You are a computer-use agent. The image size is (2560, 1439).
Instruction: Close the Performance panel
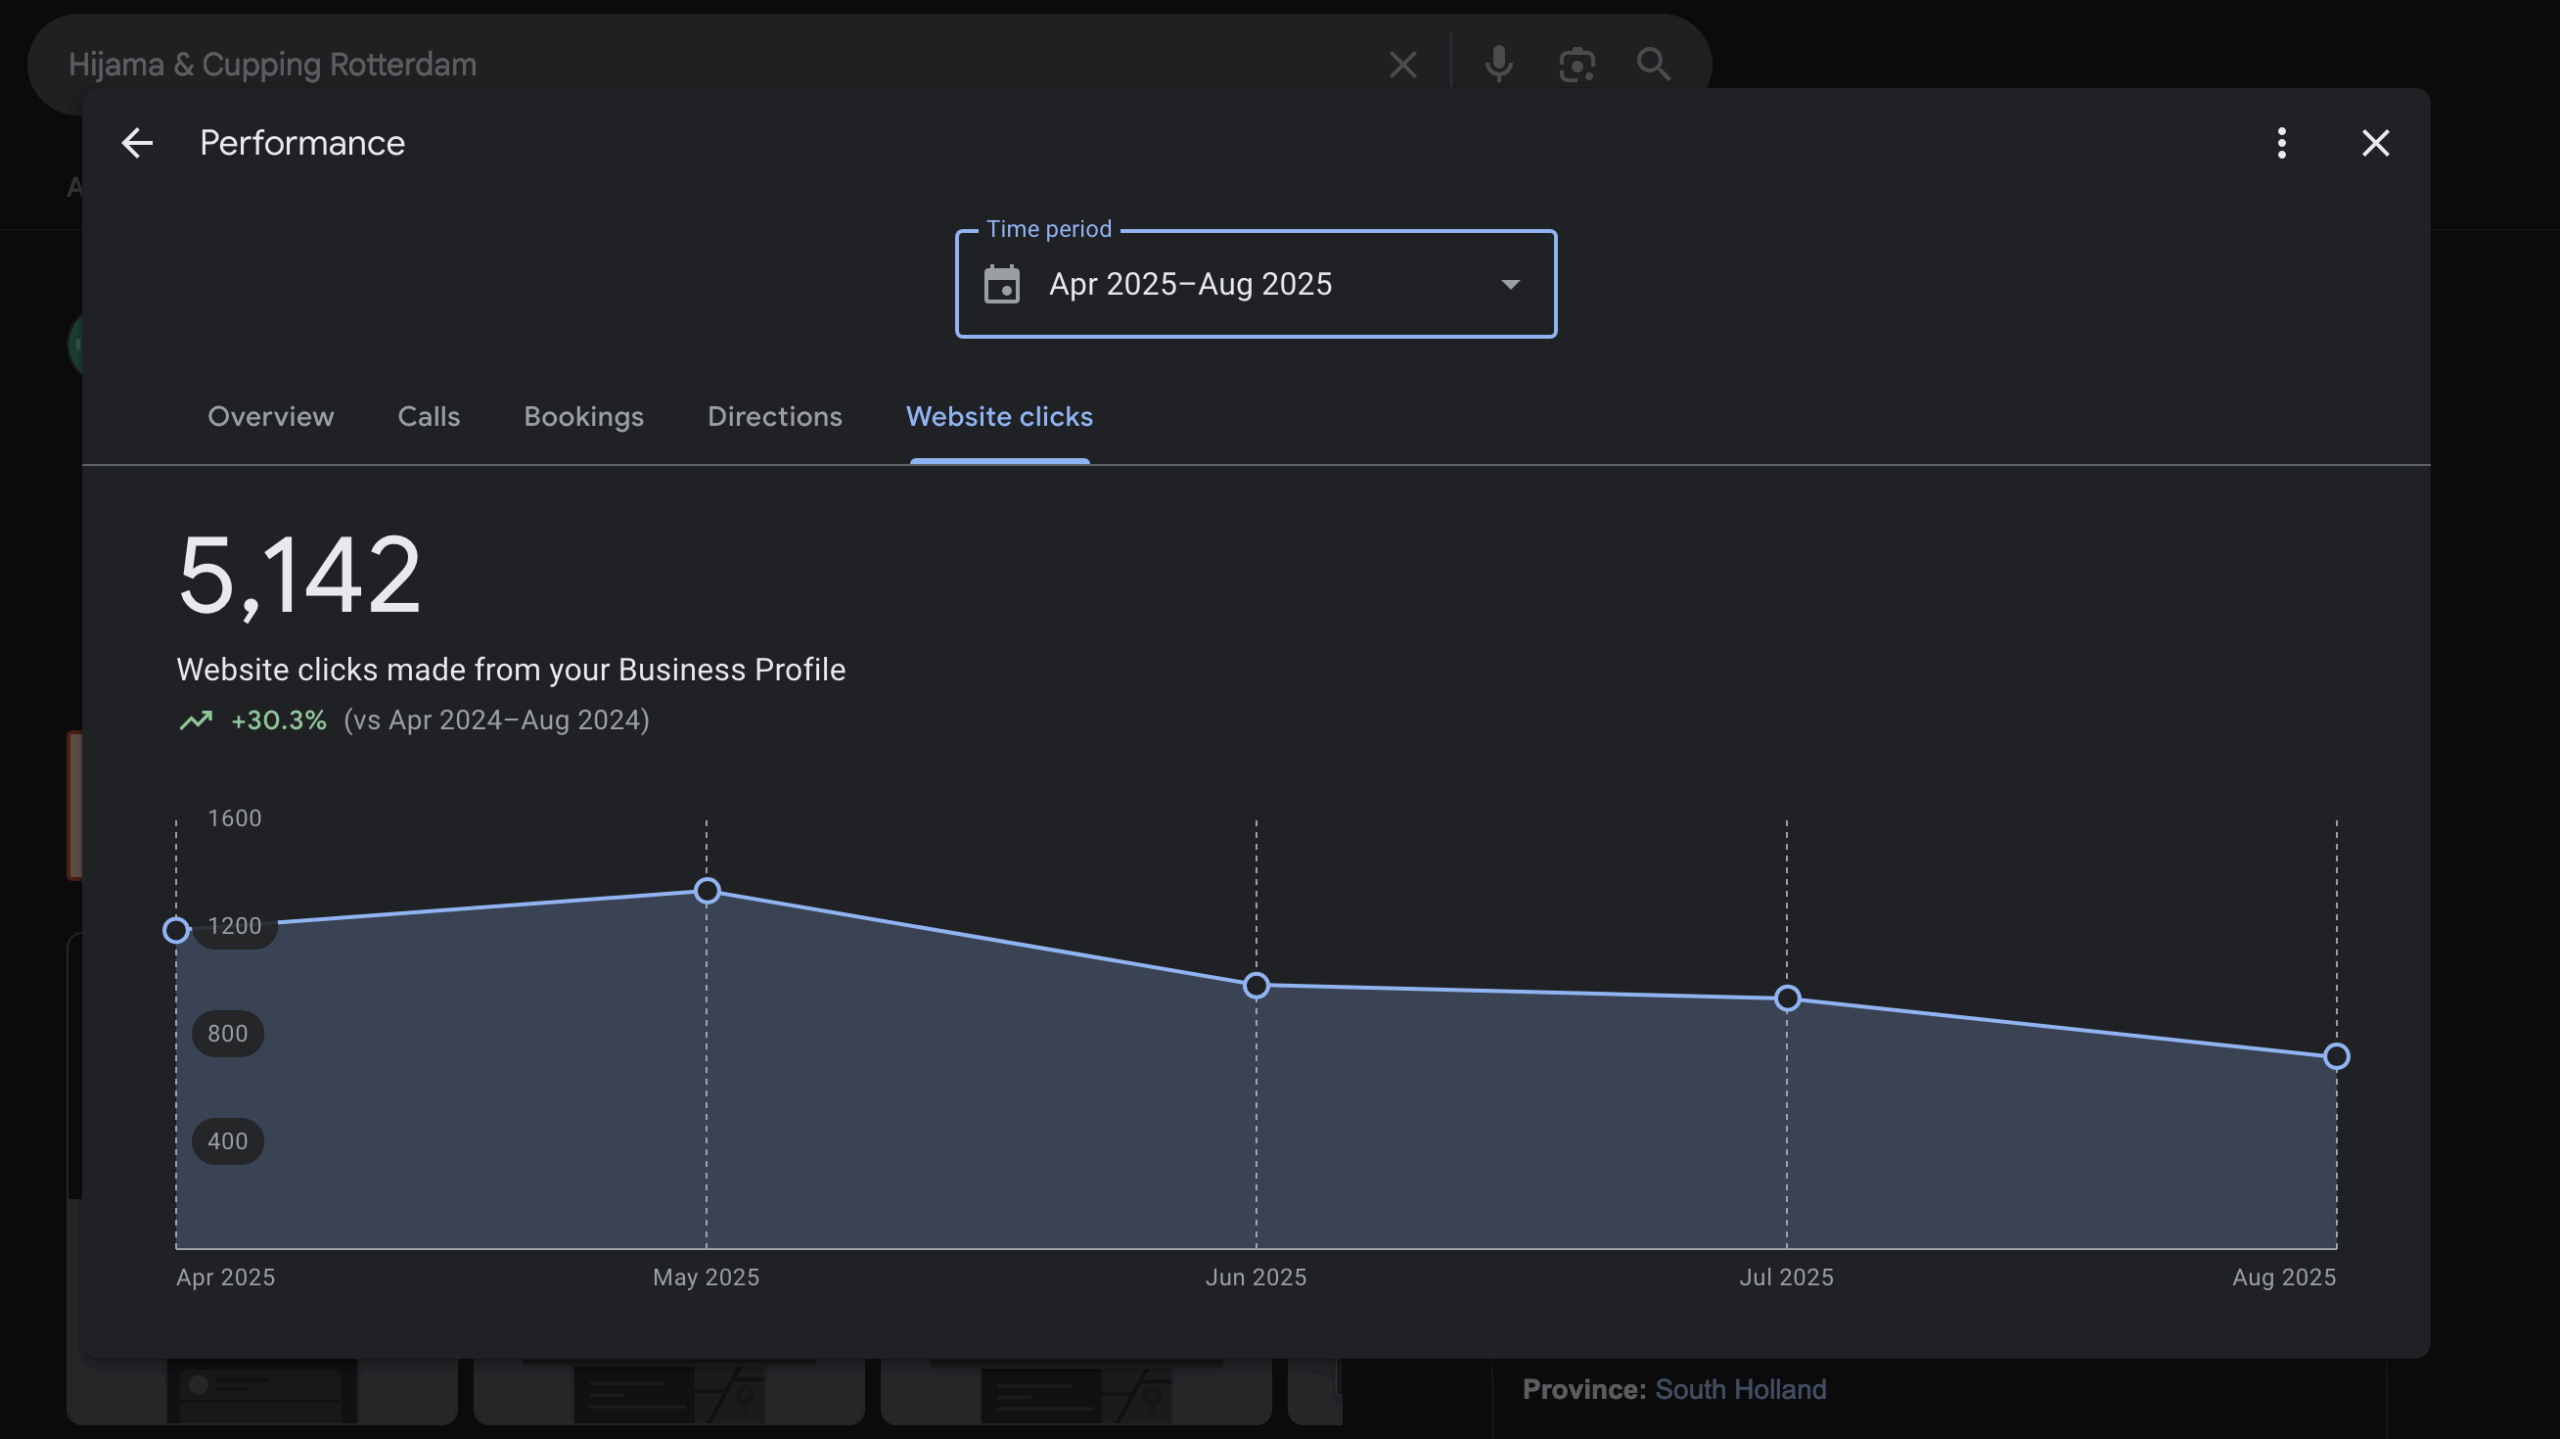pyautogui.click(x=2375, y=143)
